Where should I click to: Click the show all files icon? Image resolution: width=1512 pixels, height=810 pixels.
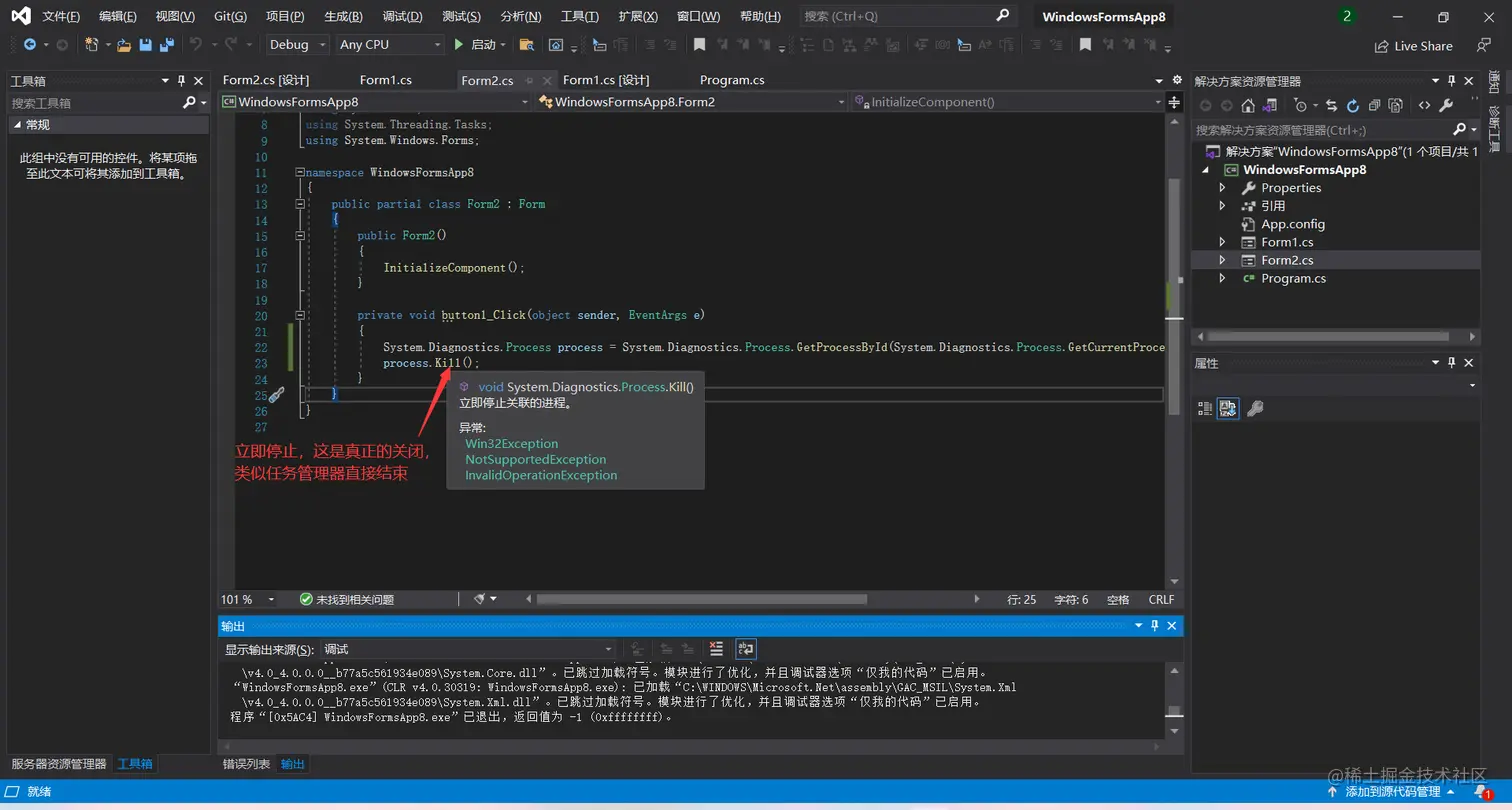click(x=1396, y=105)
